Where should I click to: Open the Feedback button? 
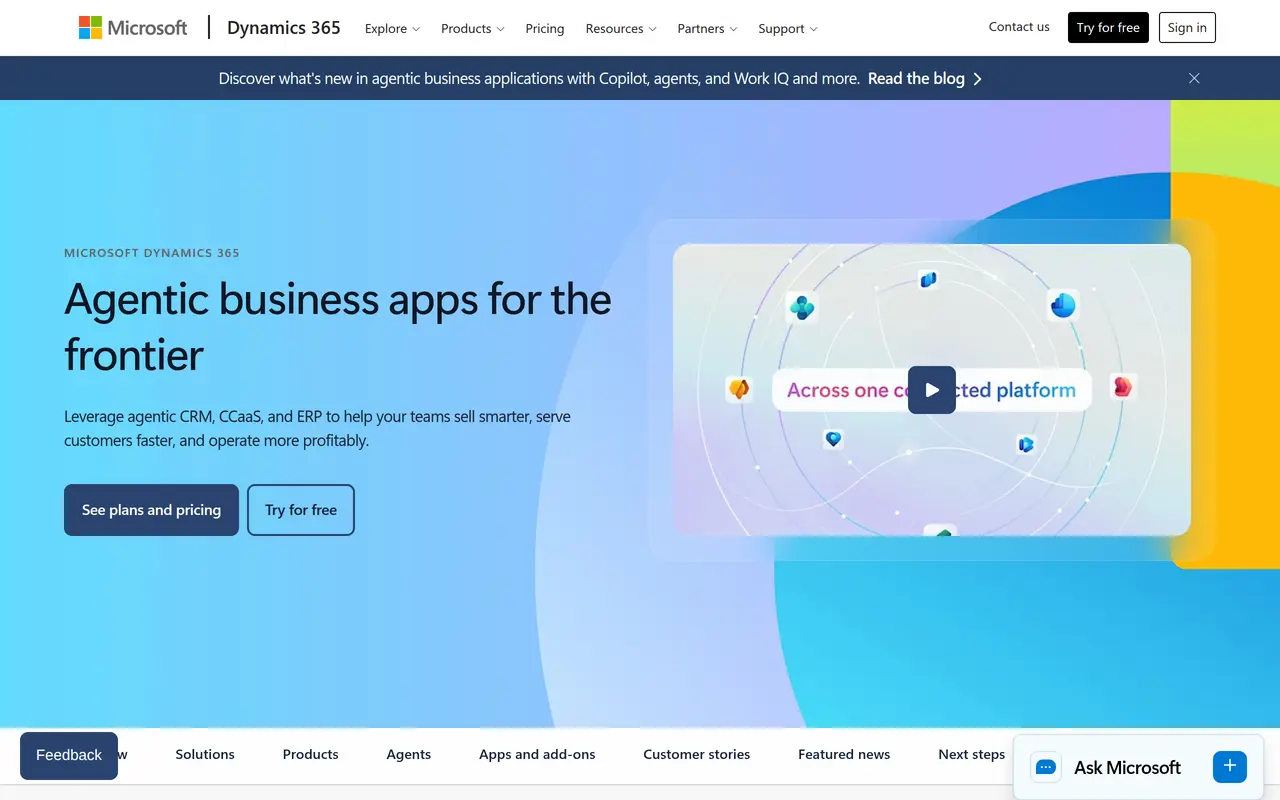click(69, 755)
